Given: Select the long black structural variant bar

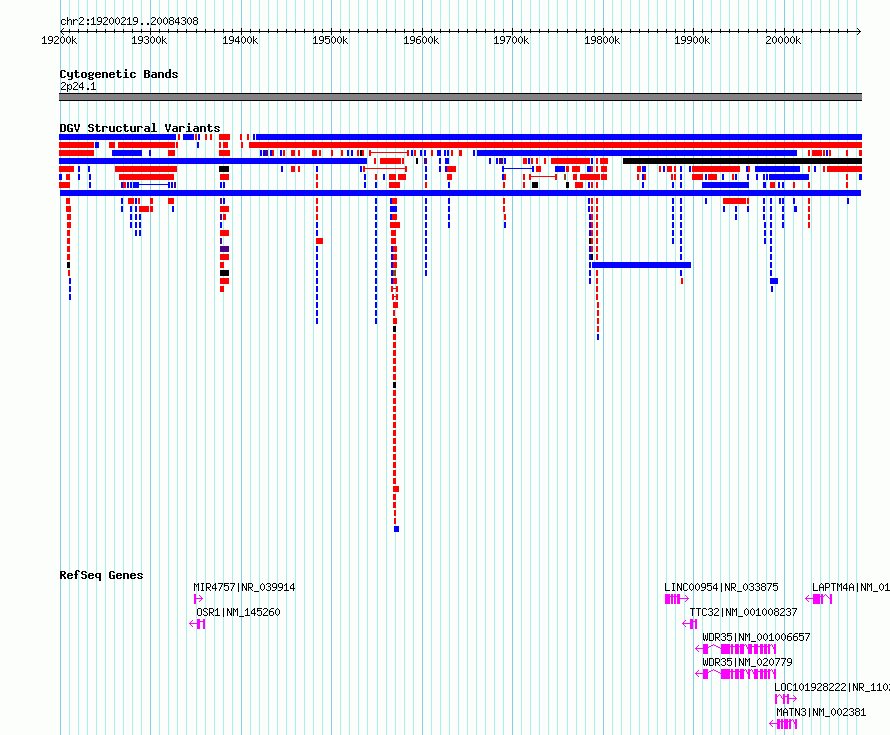Looking at the screenshot, I should 742,161.
